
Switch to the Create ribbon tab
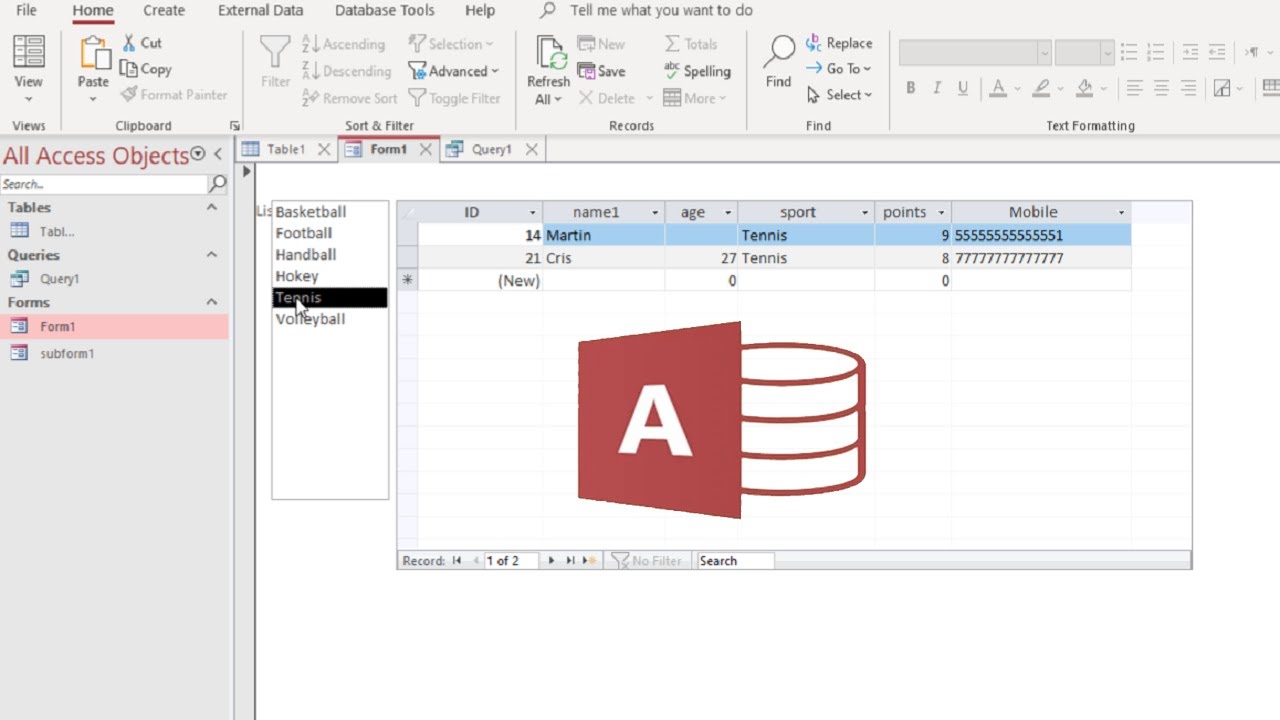[x=163, y=11]
